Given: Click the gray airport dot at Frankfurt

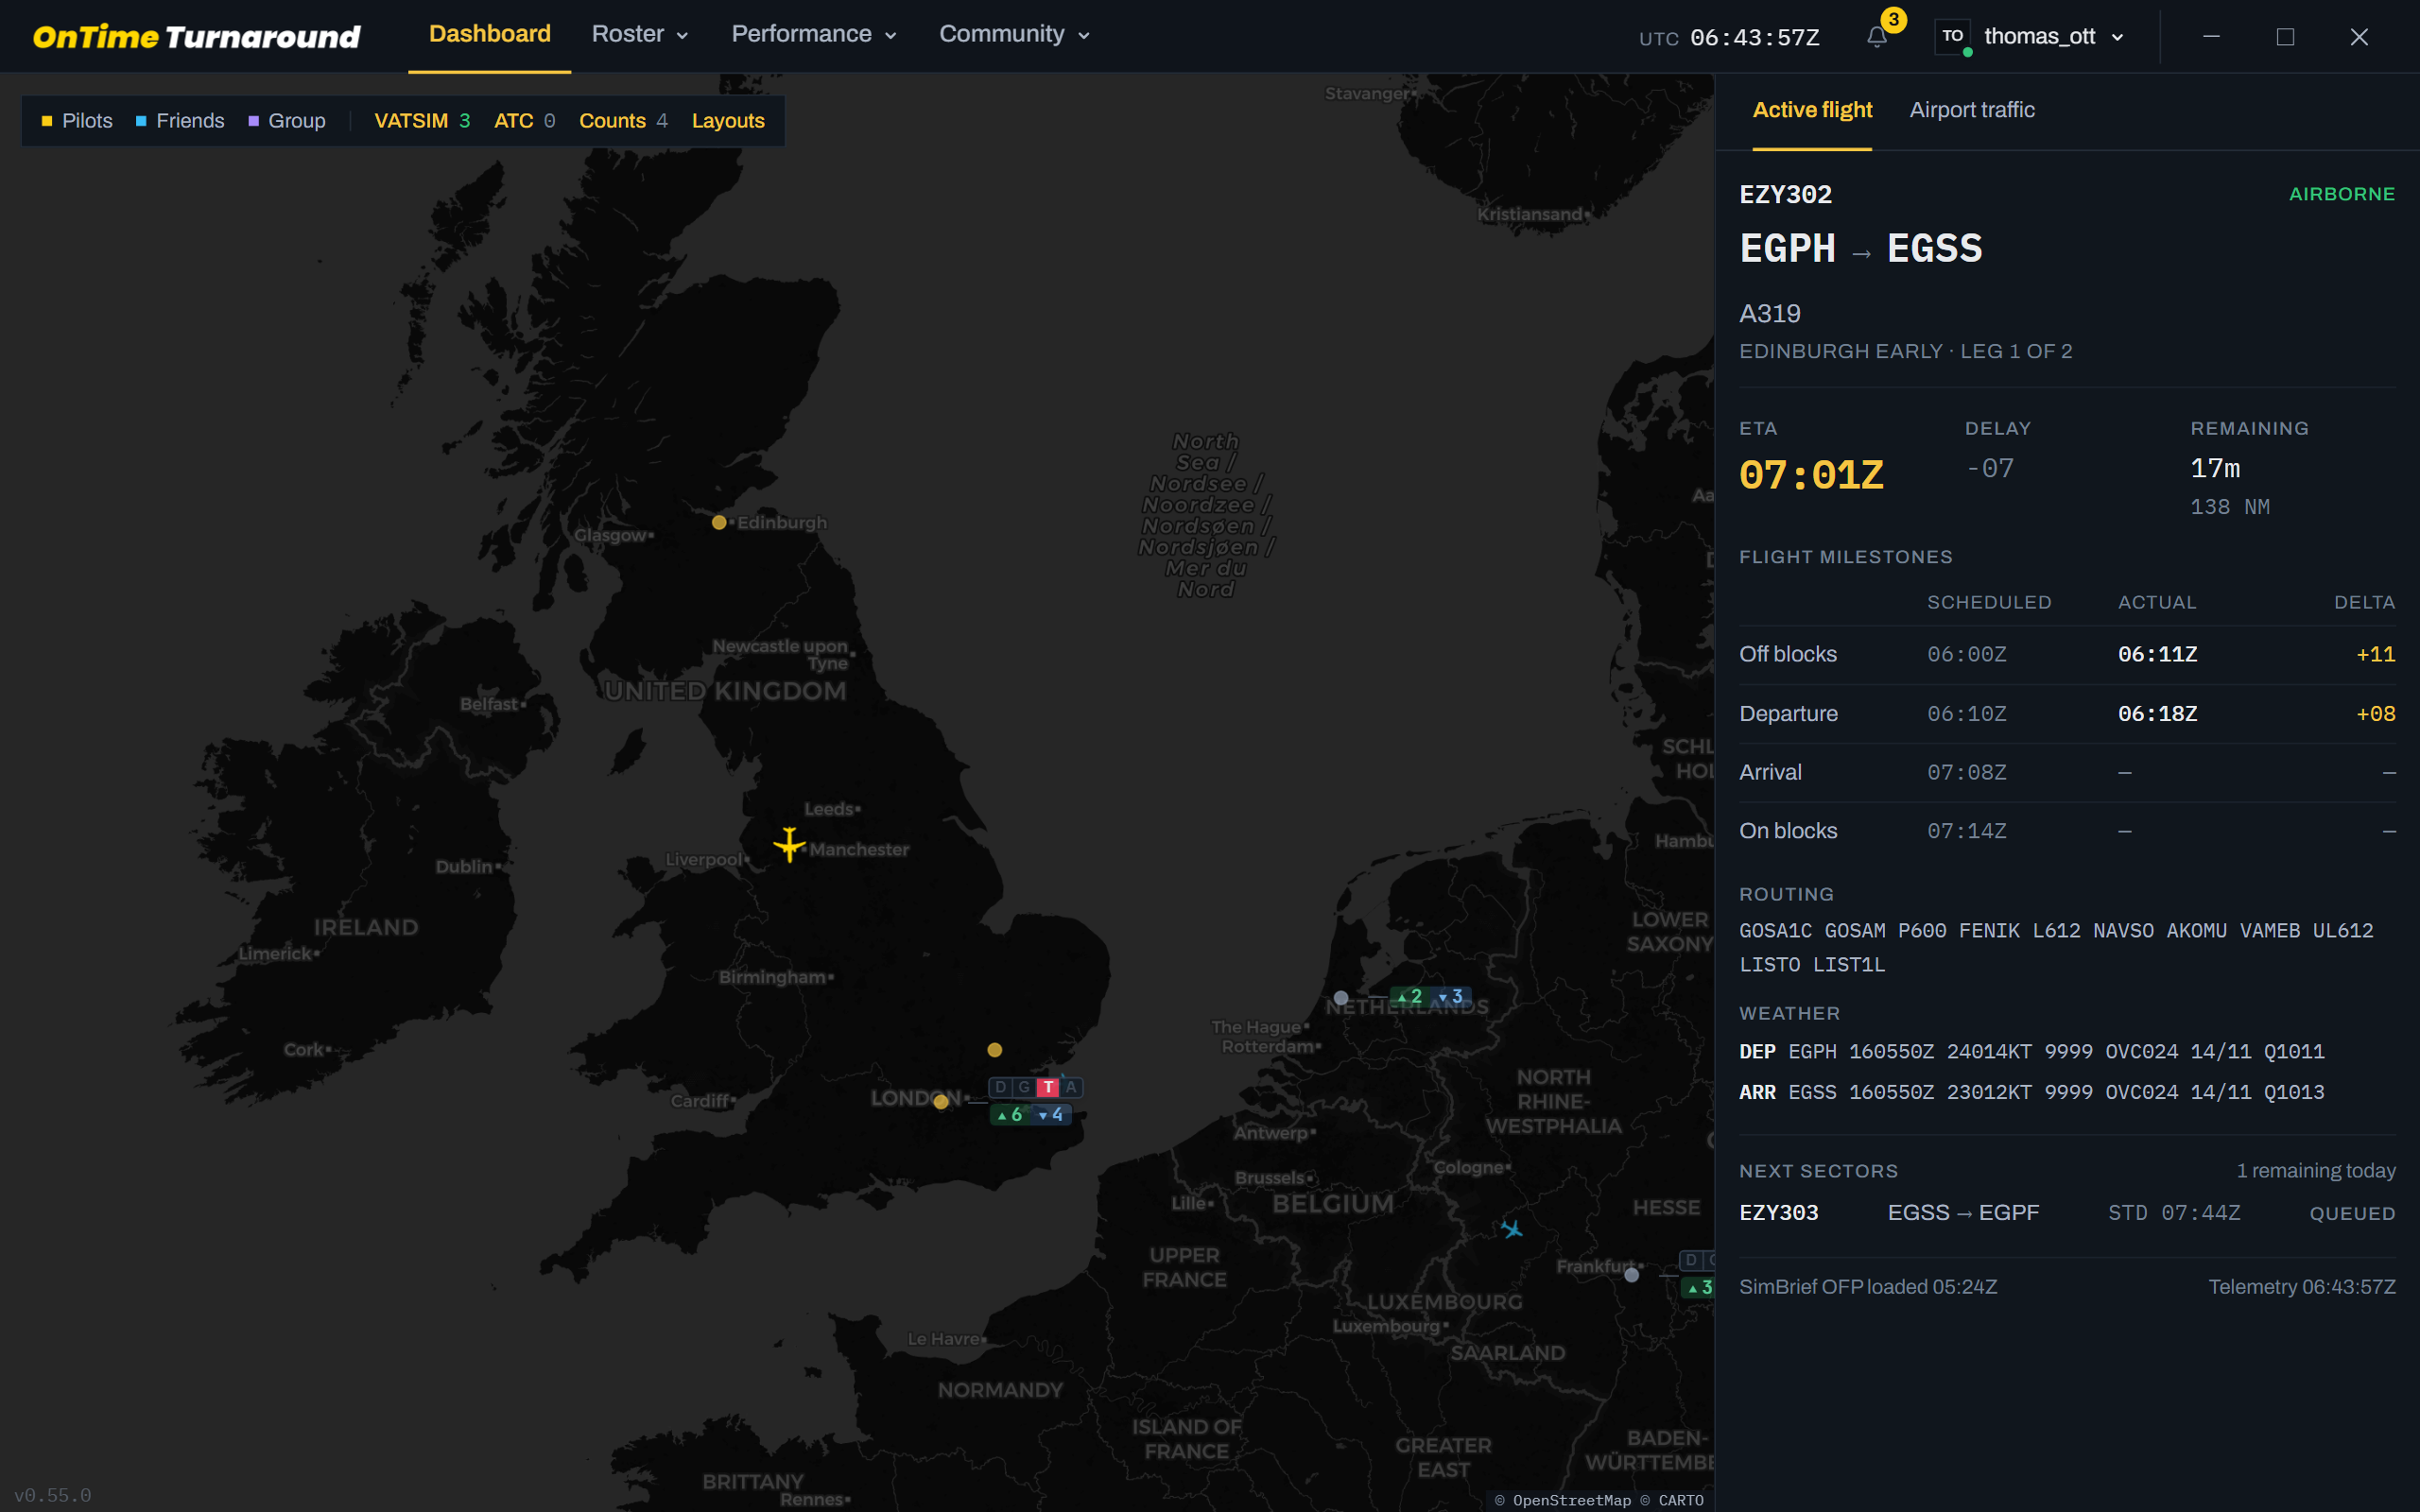Looking at the screenshot, I should (x=1632, y=1275).
